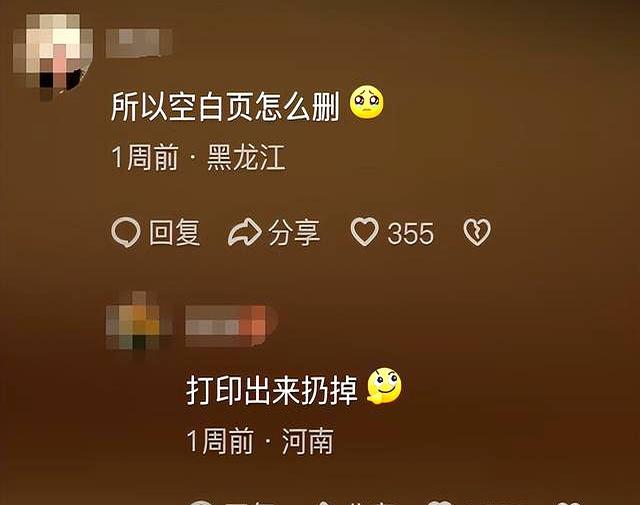The image size is (640, 505).
Task: Open the blurred username above 打印出来扔掉
Action: click(212, 326)
